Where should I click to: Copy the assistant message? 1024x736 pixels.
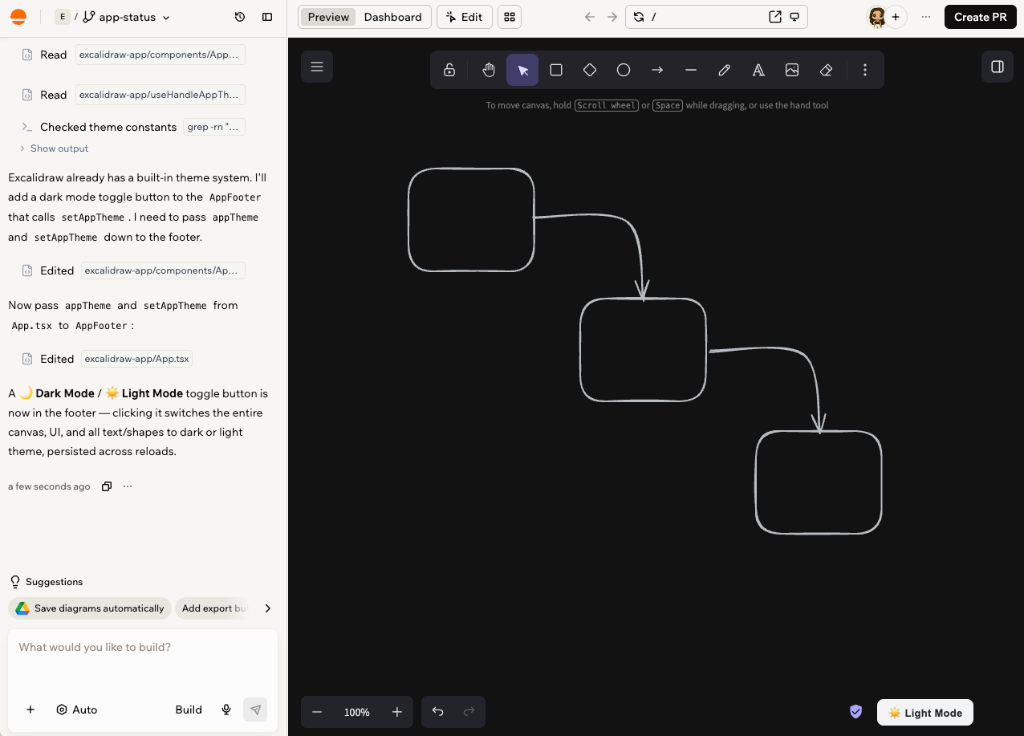107,486
